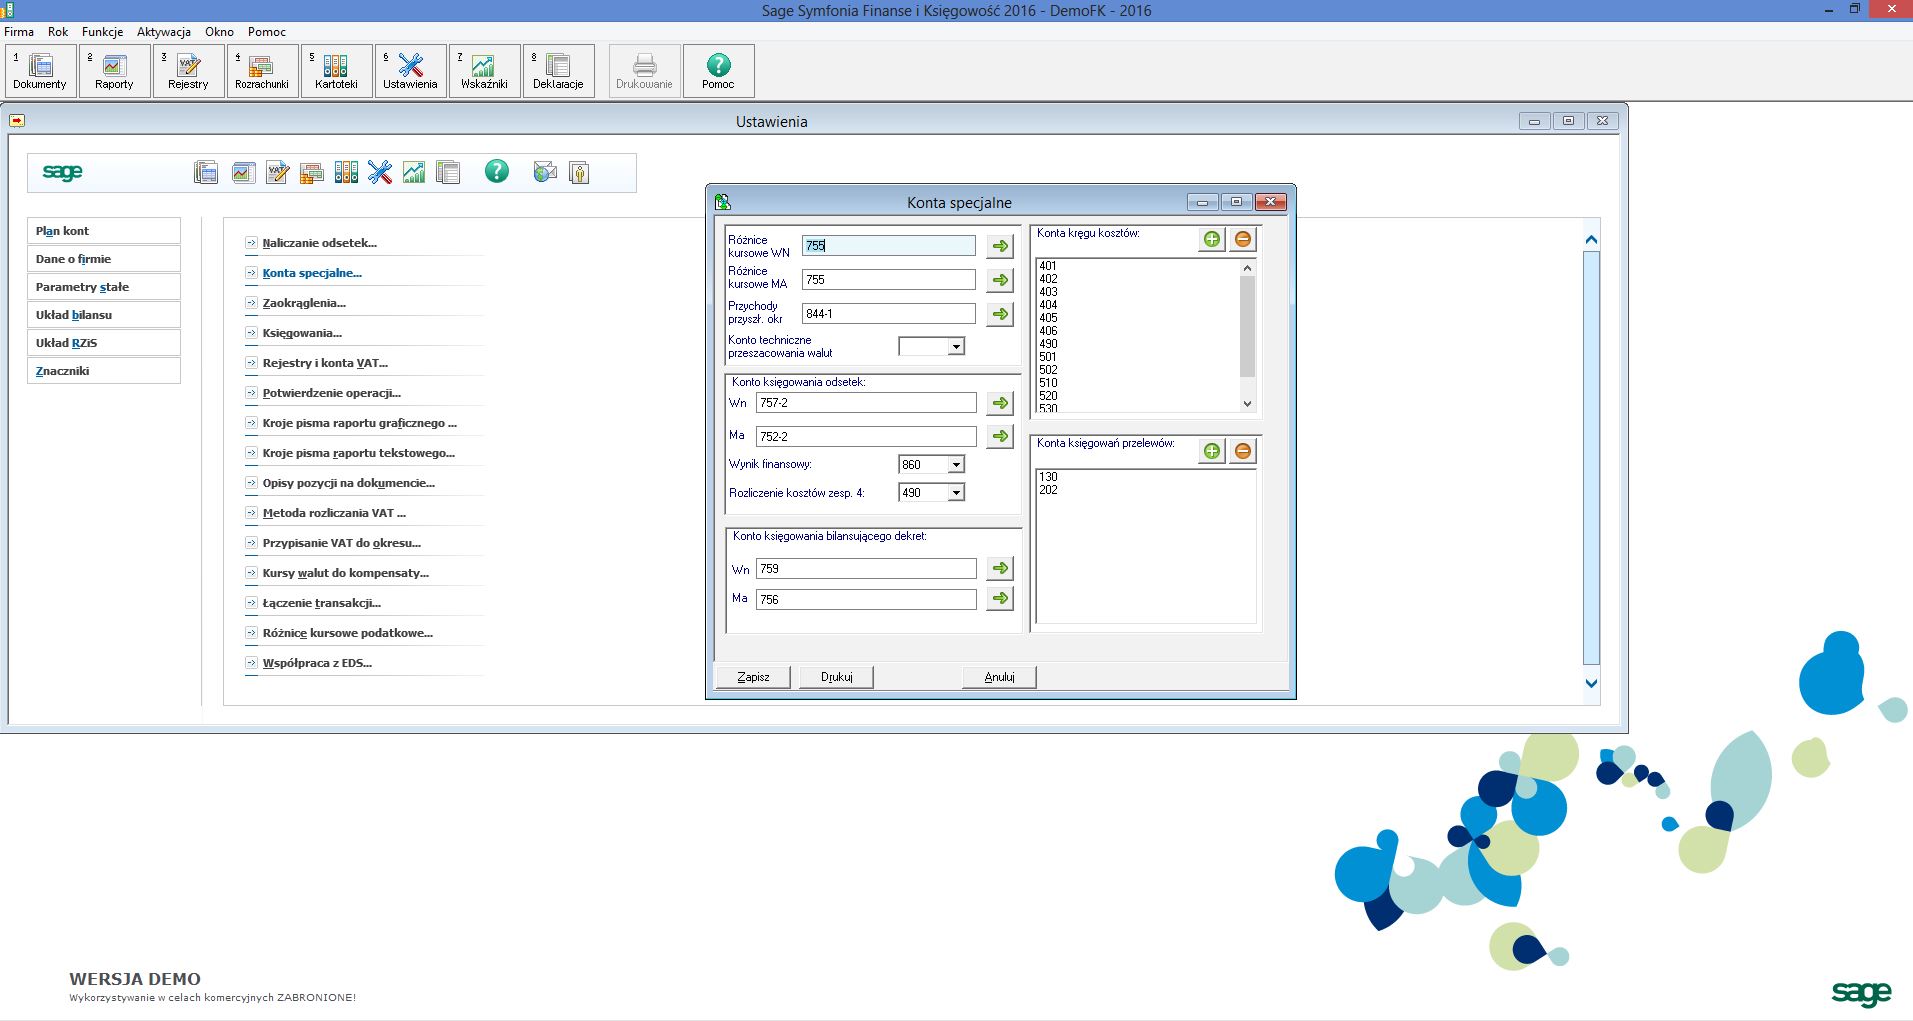Click the declarations icon in sage strip
This screenshot has width=1913, height=1021.
tap(449, 172)
